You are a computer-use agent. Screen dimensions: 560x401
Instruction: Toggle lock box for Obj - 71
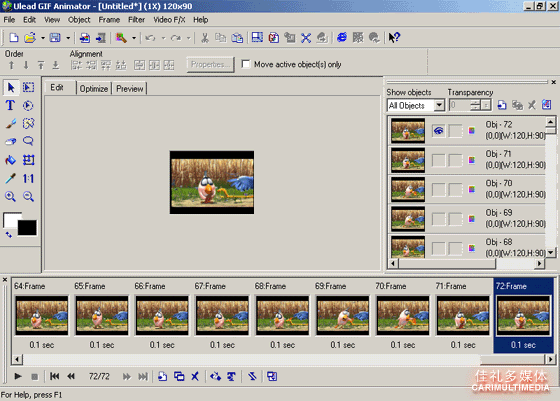pos(455,160)
